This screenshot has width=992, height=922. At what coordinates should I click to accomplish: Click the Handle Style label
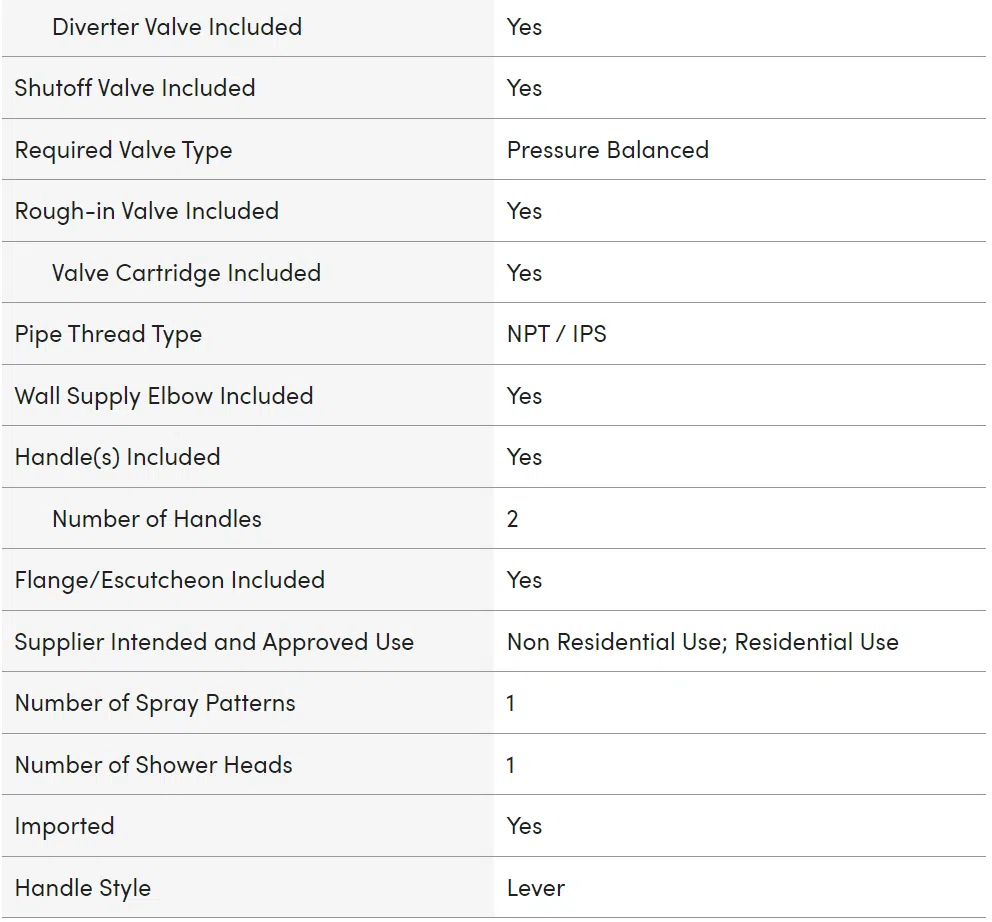click(83, 888)
